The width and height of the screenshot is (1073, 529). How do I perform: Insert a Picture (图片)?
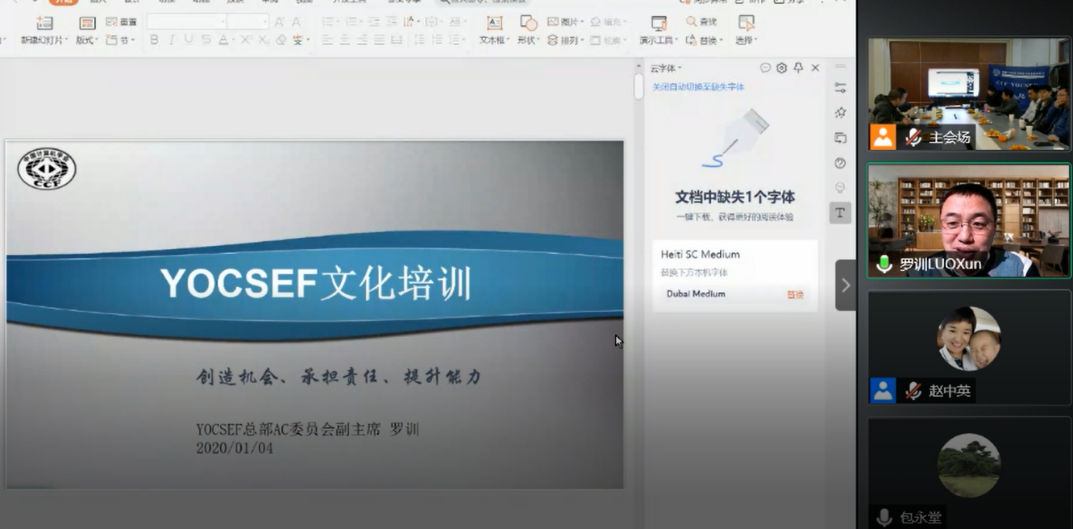[x=564, y=22]
